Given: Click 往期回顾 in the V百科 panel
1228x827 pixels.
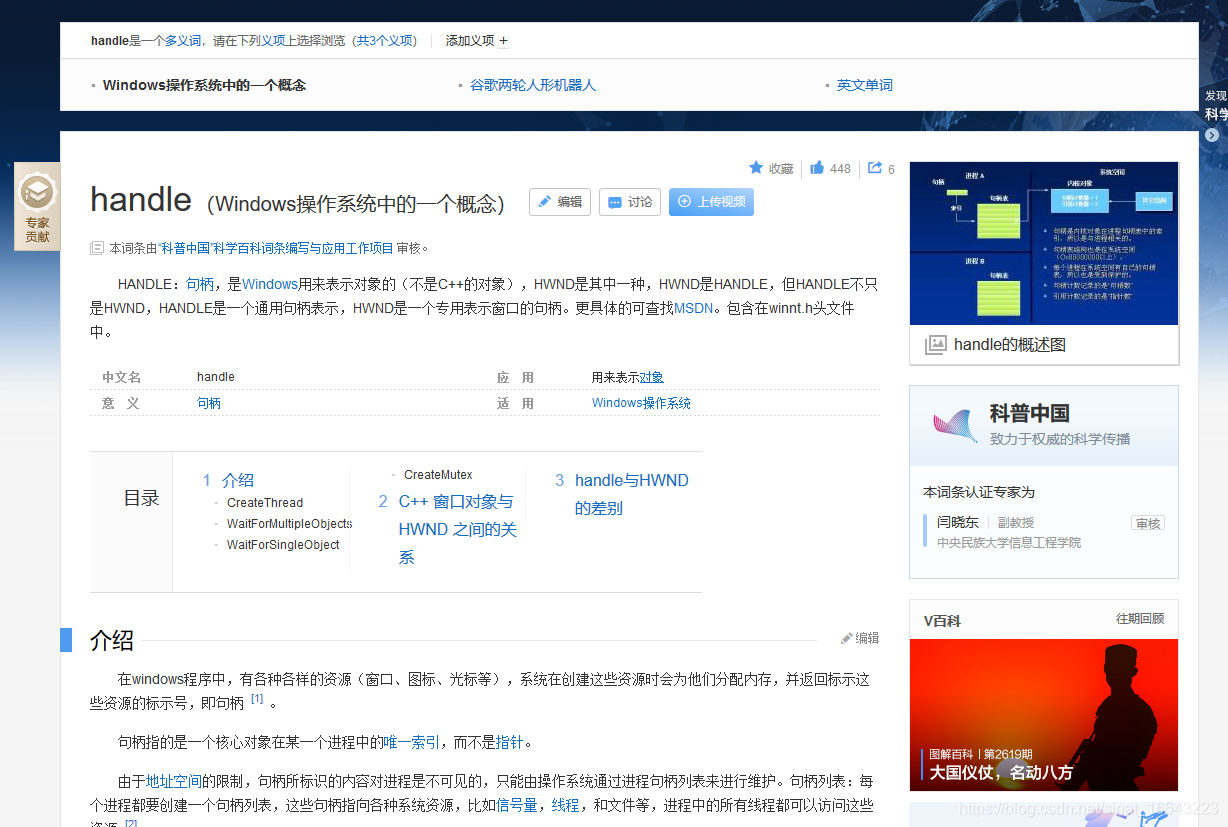Looking at the screenshot, I should click(1143, 620).
